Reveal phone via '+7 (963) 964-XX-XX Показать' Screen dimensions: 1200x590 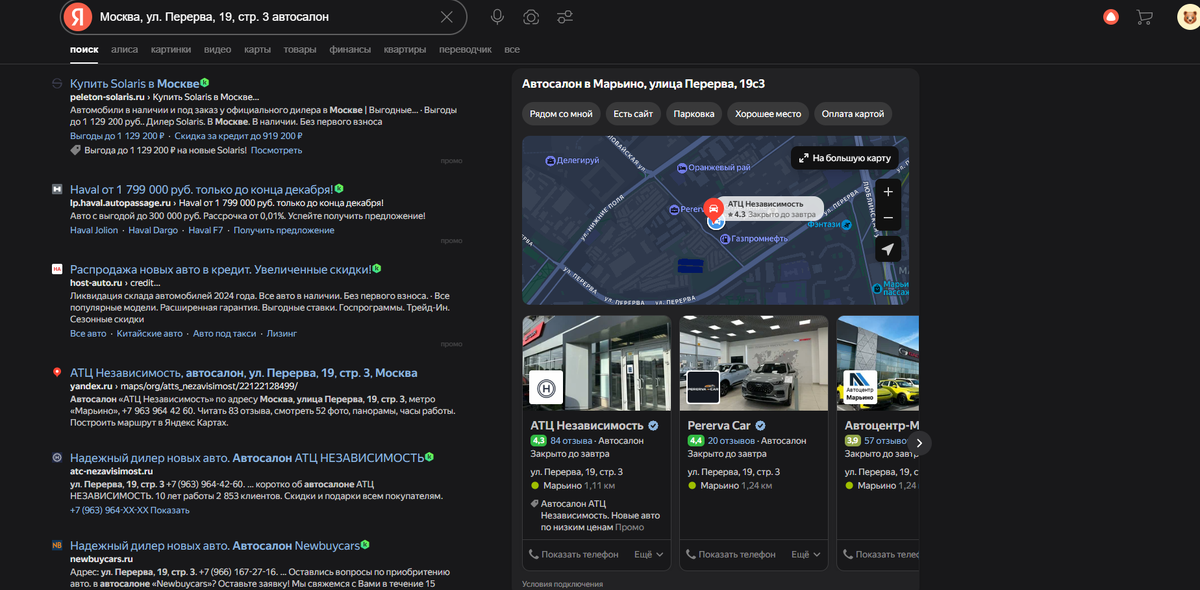129,510
